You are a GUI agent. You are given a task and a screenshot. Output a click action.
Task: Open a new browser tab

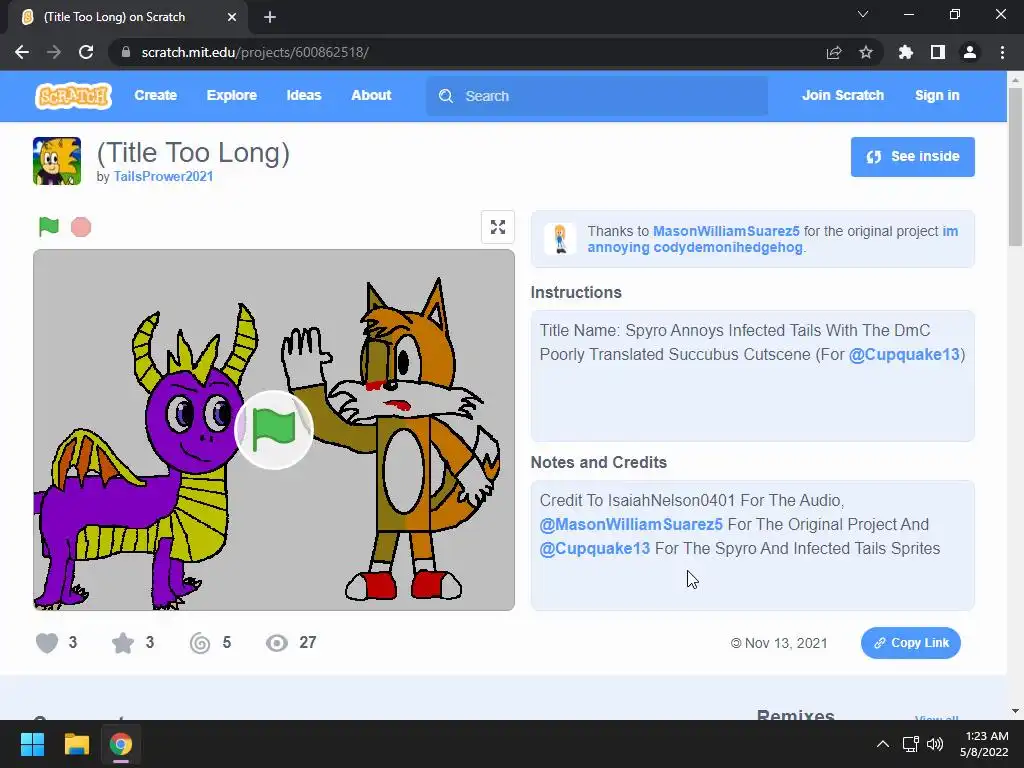[270, 17]
